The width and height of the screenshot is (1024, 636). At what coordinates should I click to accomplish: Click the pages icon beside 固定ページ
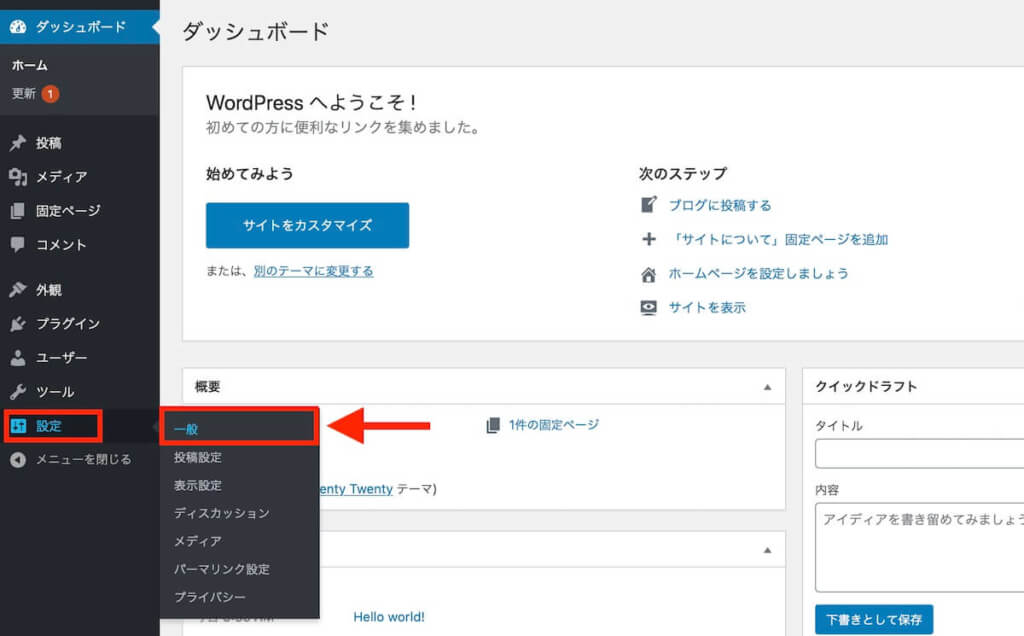pyautogui.click(x=18, y=210)
